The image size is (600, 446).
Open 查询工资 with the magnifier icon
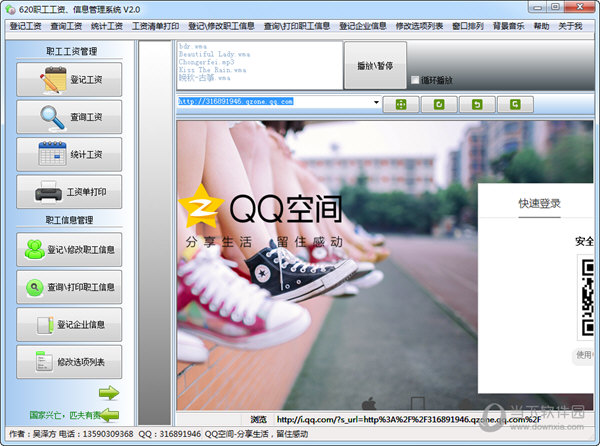click(x=69, y=117)
